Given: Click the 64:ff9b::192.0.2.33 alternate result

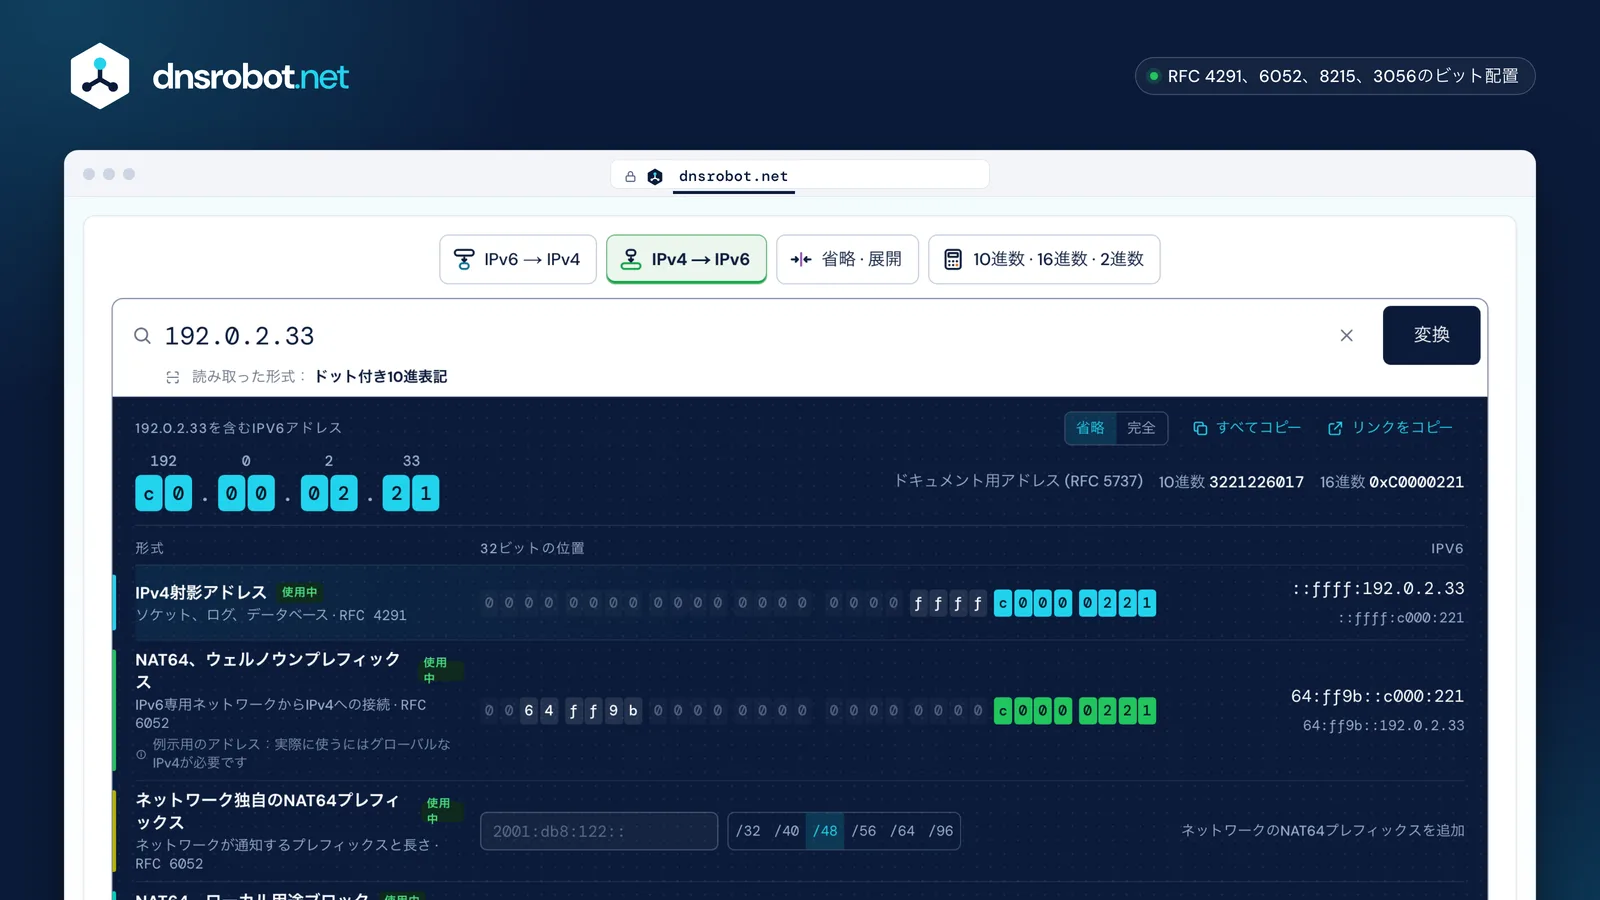Looking at the screenshot, I should pos(1383,725).
